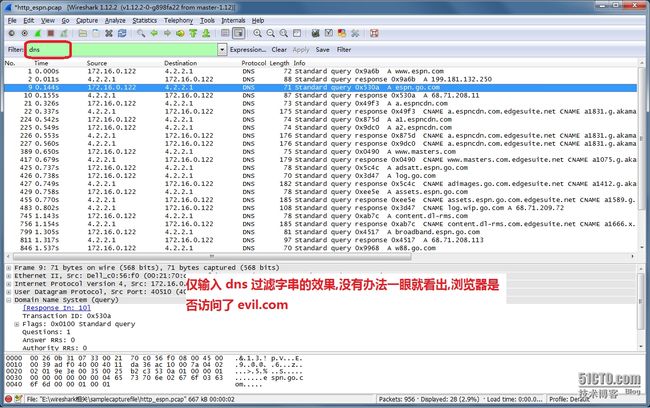Reset zoom to normal size
650x408 pixels.
pos(284,33)
